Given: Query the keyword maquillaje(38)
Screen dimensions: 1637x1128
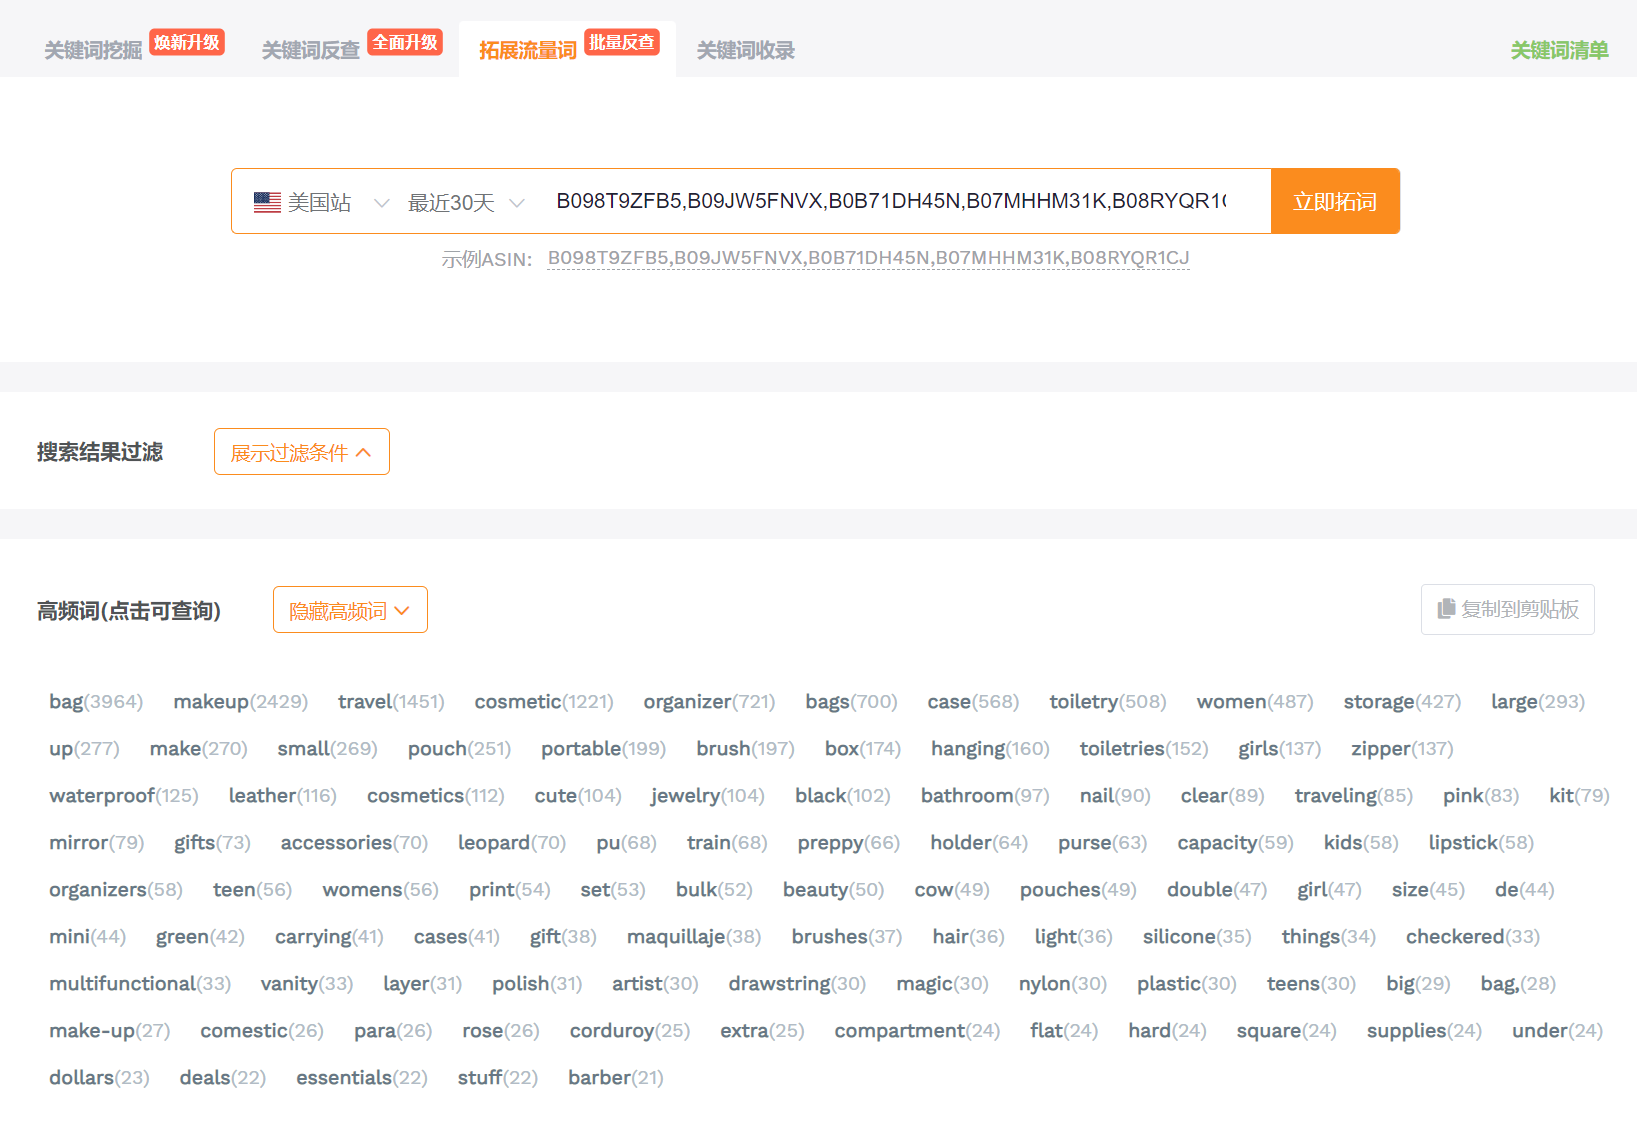Looking at the screenshot, I should coord(694,937).
